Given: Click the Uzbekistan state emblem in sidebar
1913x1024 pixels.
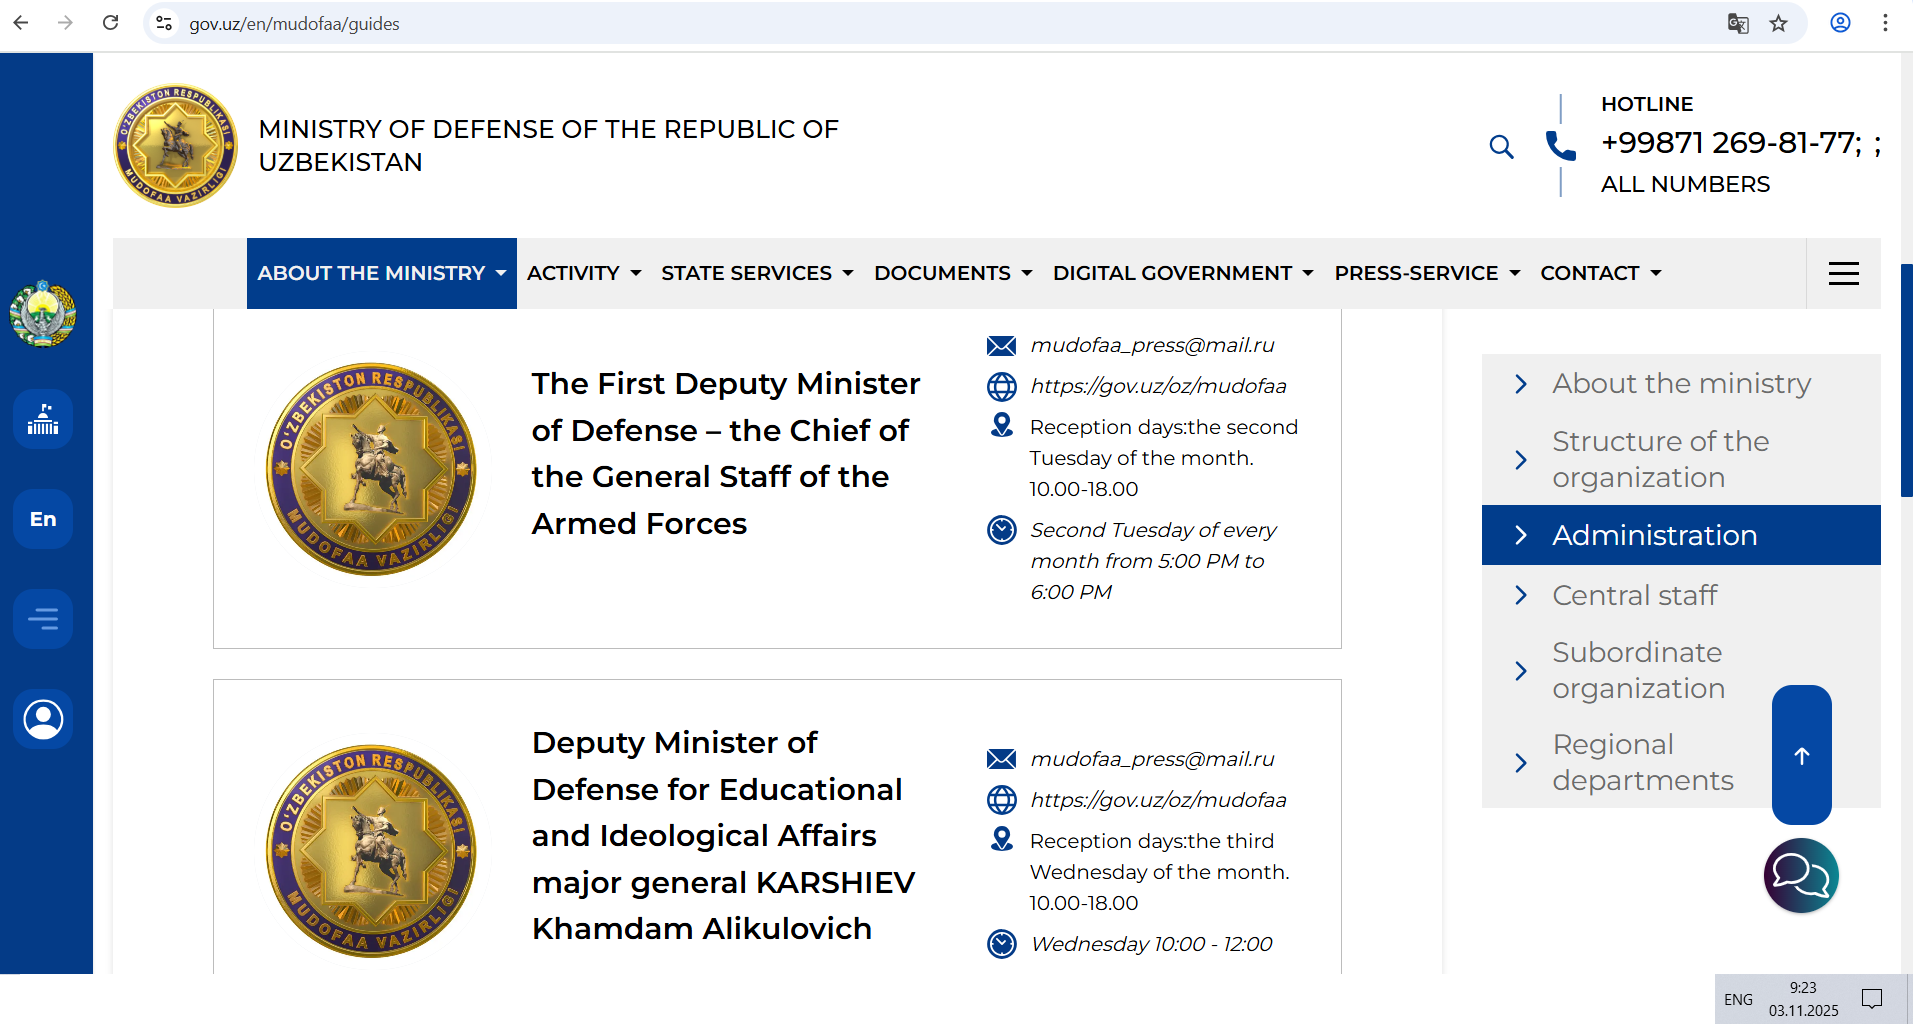Looking at the screenshot, I should pyautogui.click(x=43, y=314).
